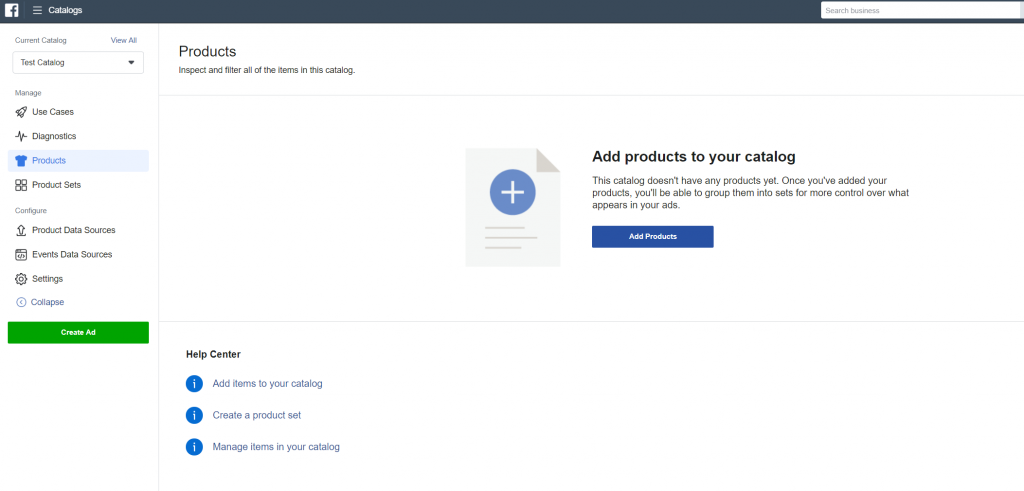Image resolution: width=1024 pixels, height=491 pixels.
Task: Open the hamburger menu beside Catalogs
Action: point(37,10)
